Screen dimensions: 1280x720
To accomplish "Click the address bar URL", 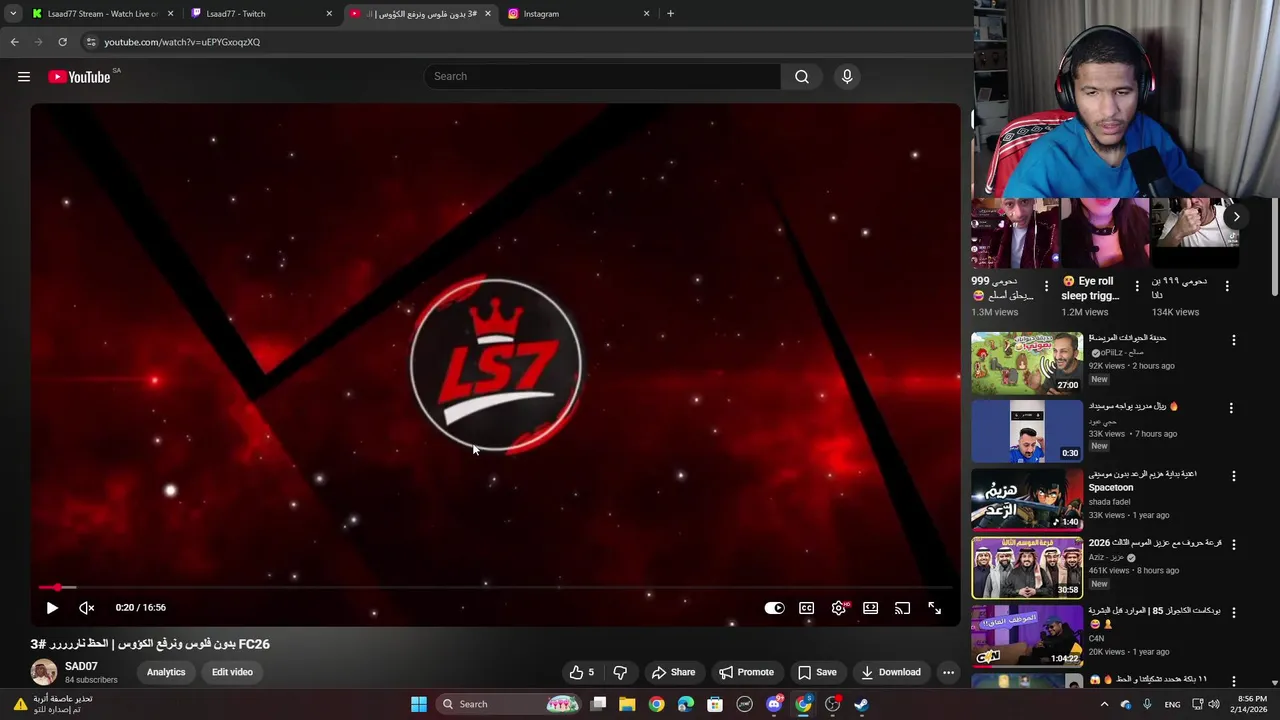I will (182, 42).
